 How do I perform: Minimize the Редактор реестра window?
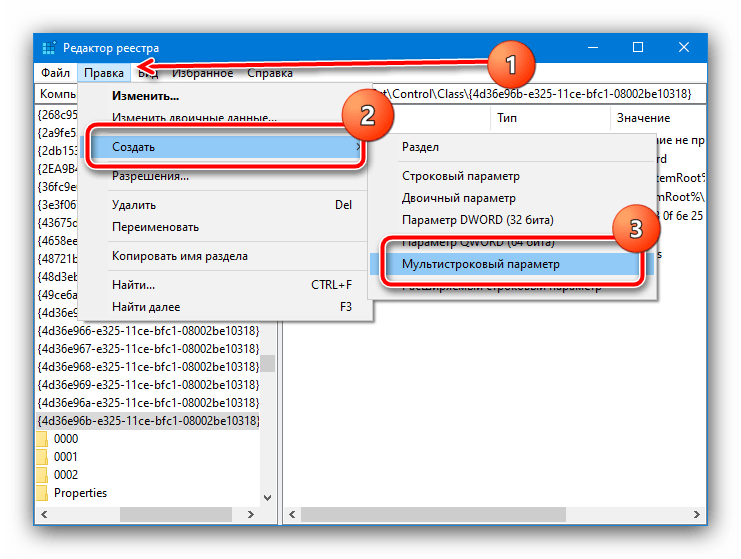tap(593, 48)
